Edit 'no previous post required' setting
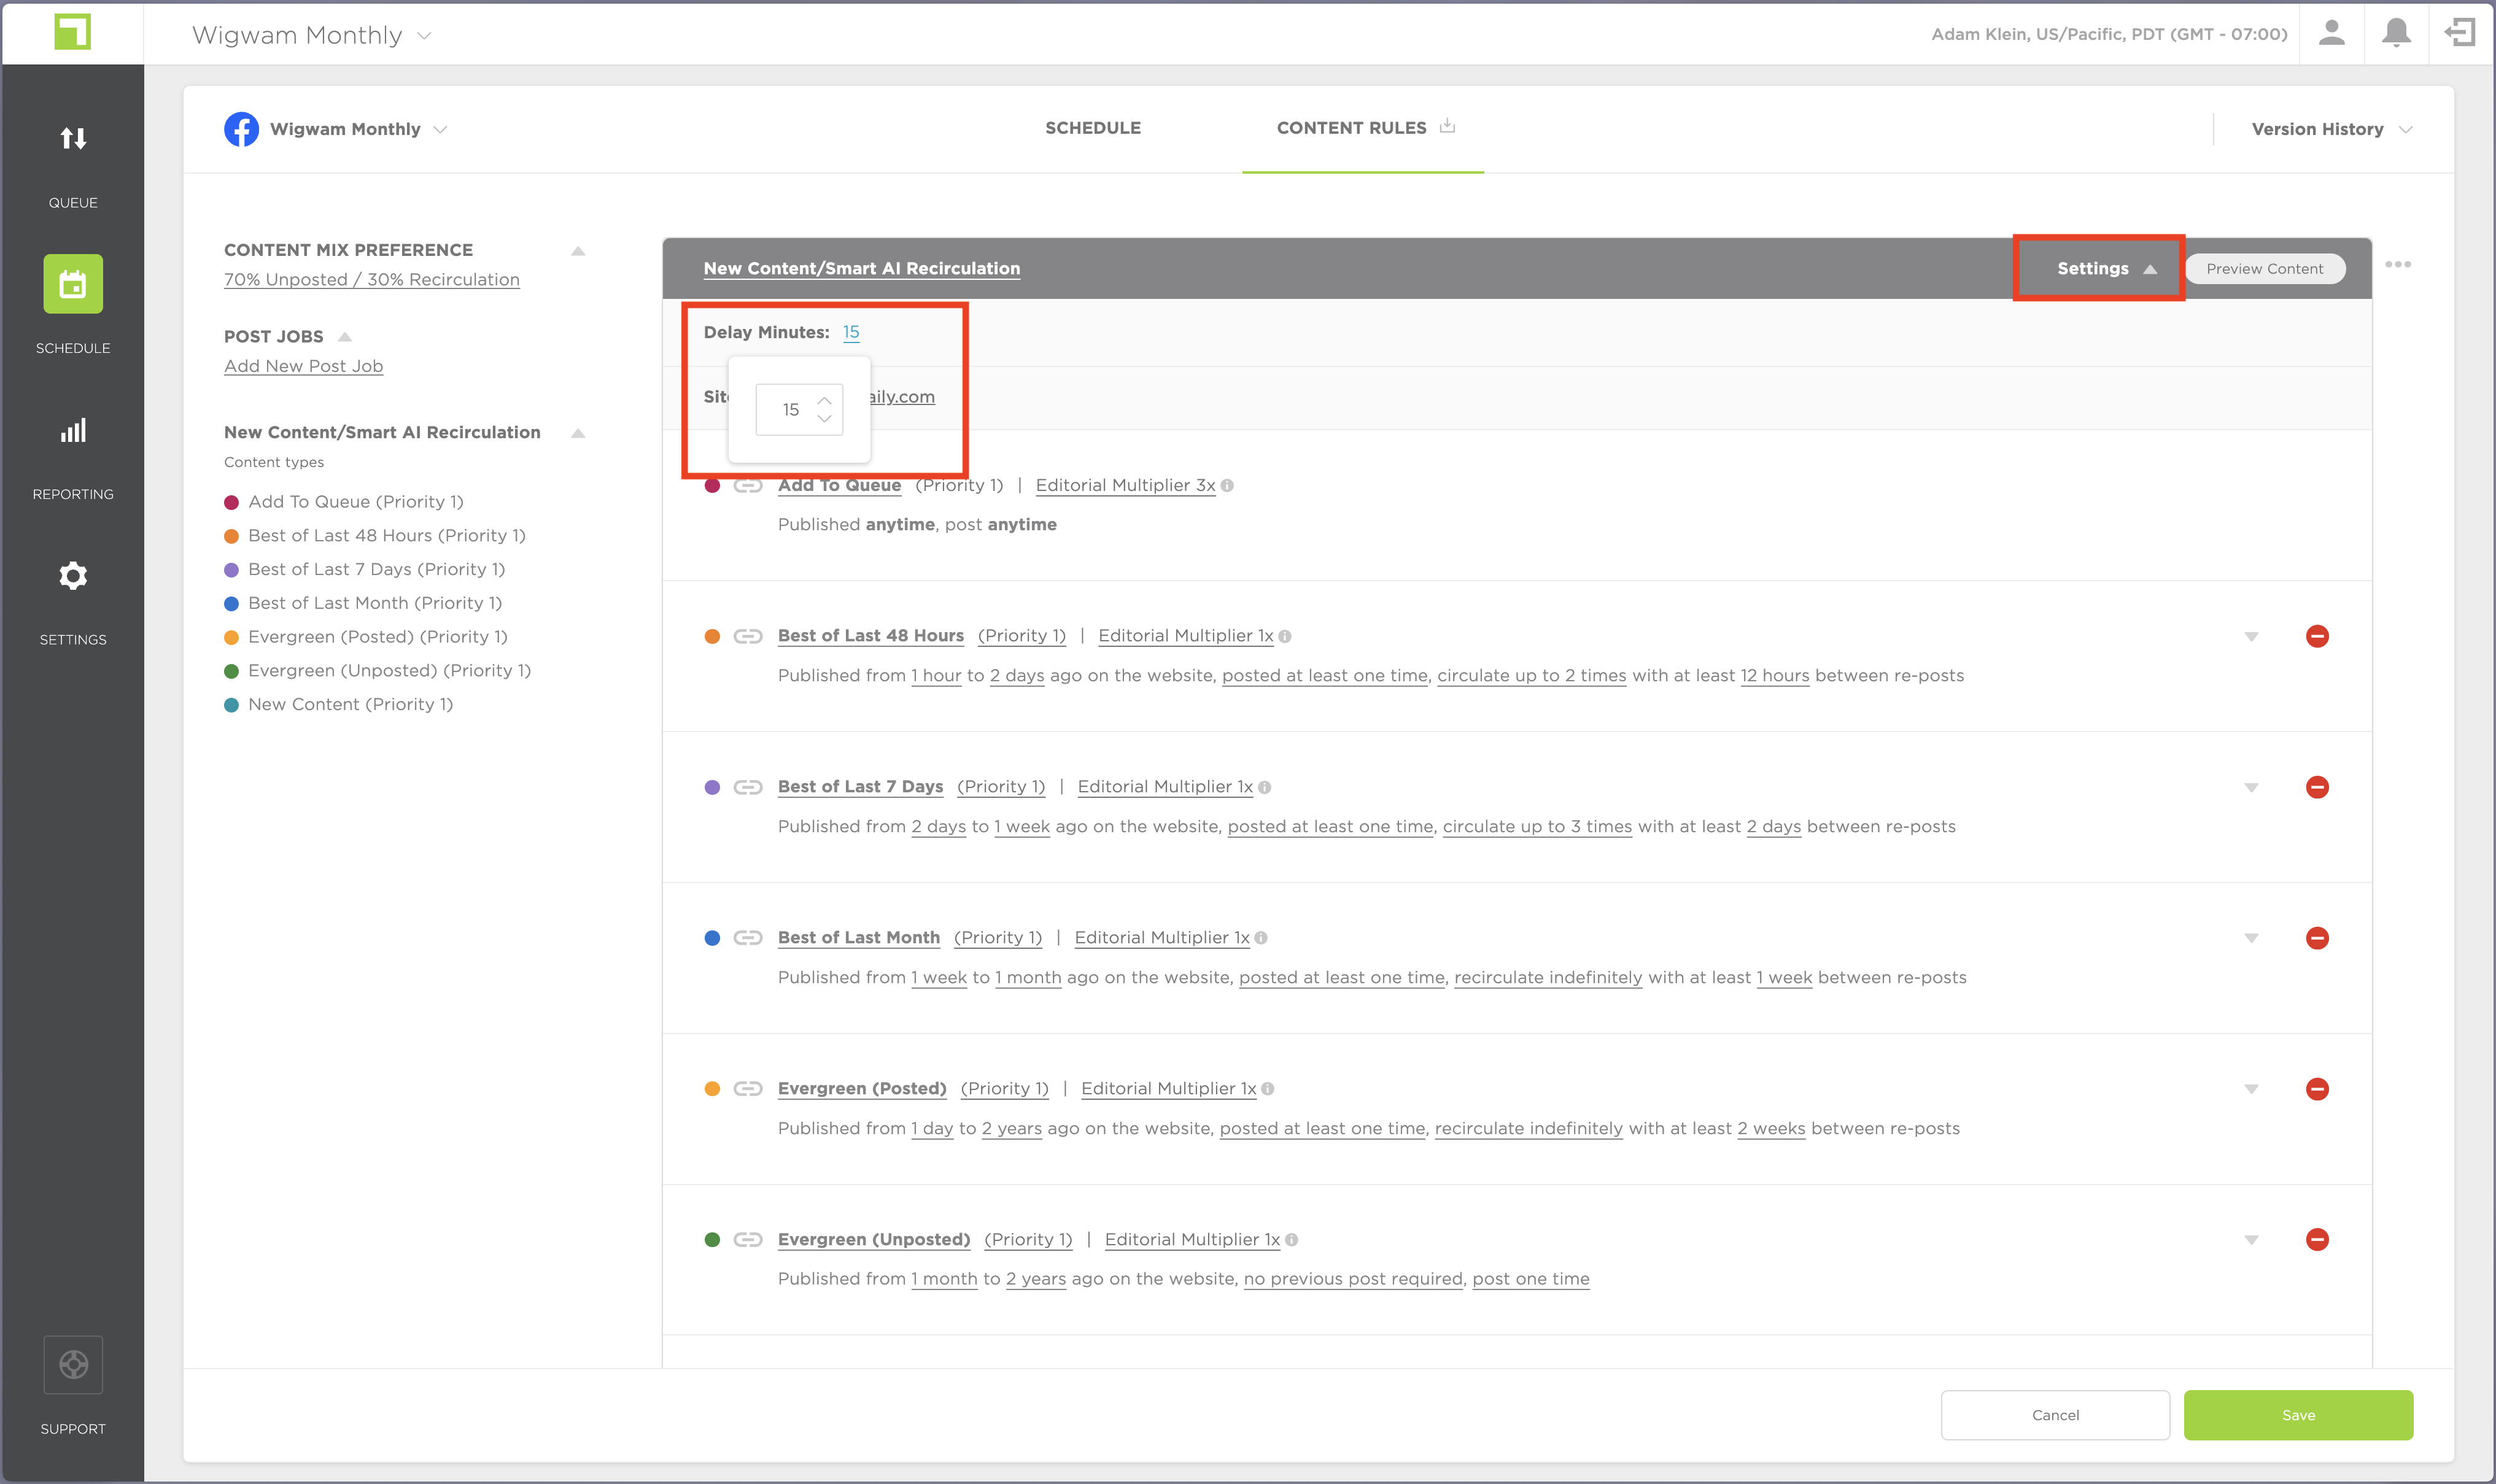Screen dimensions: 2496x1484 [x=1353, y=1279]
